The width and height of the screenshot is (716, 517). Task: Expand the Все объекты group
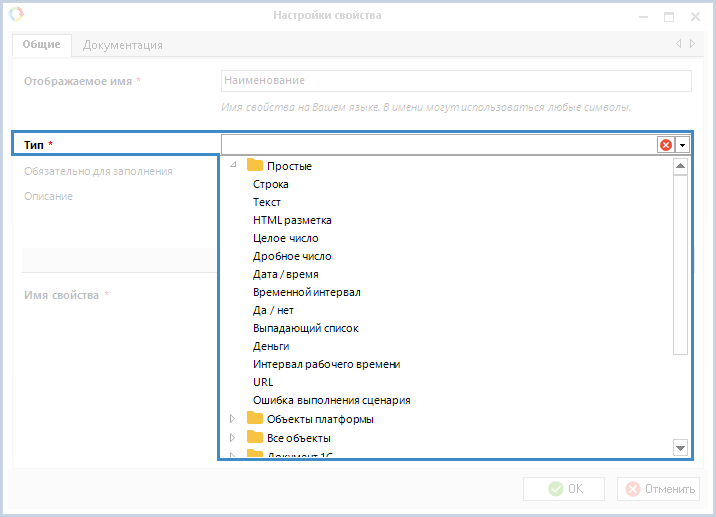tap(233, 438)
